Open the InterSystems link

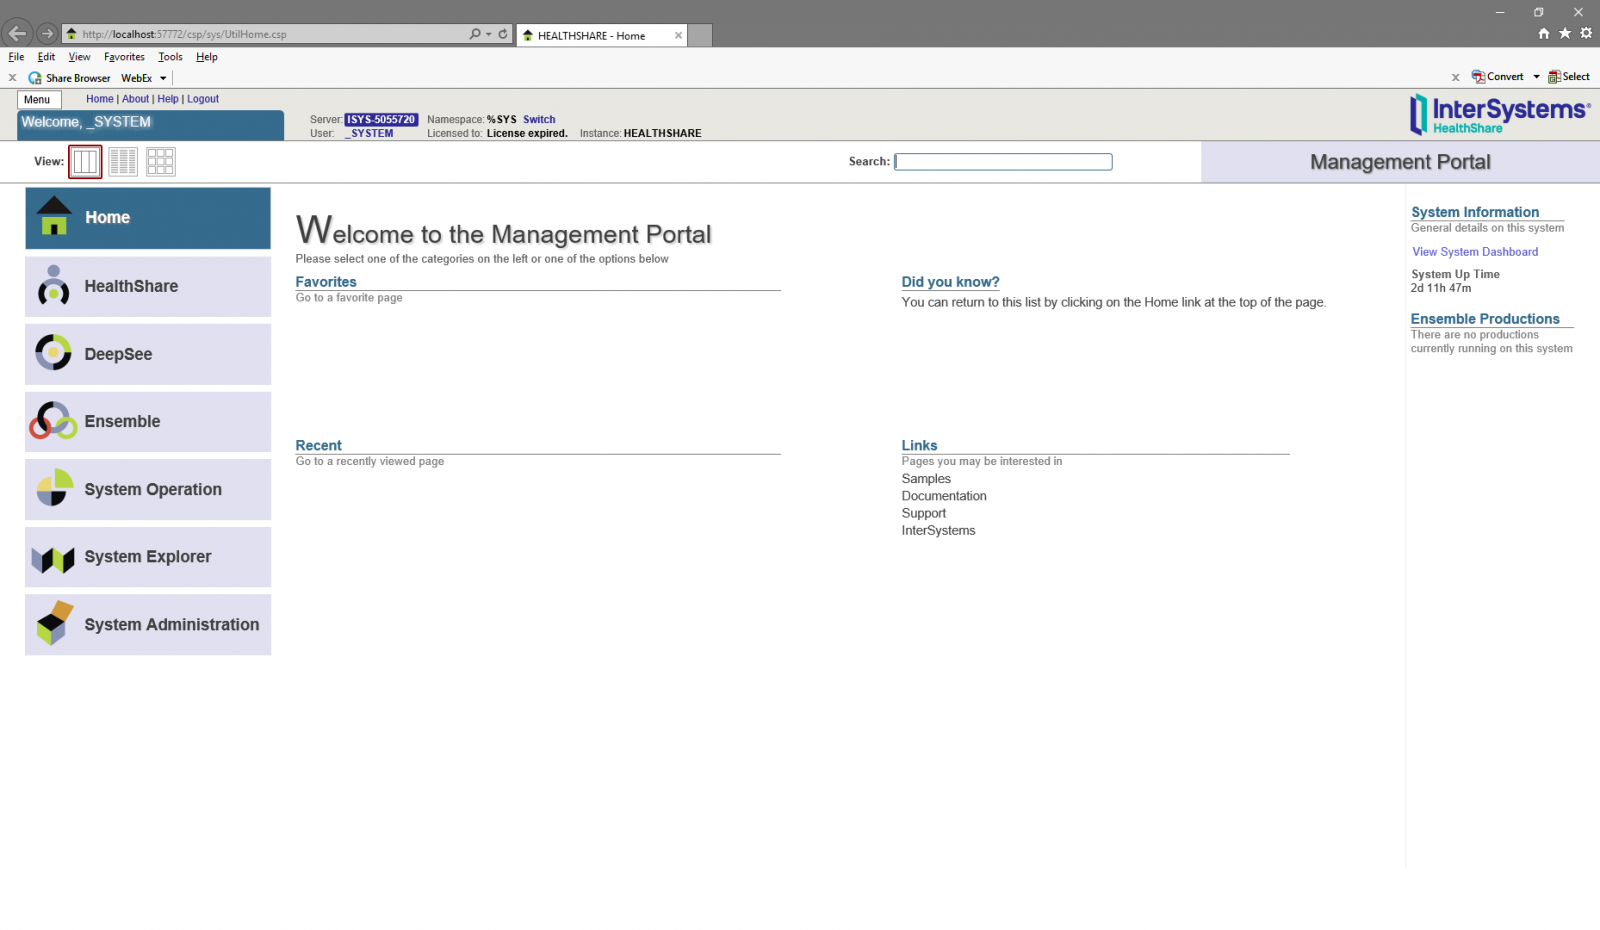[x=938, y=531]
